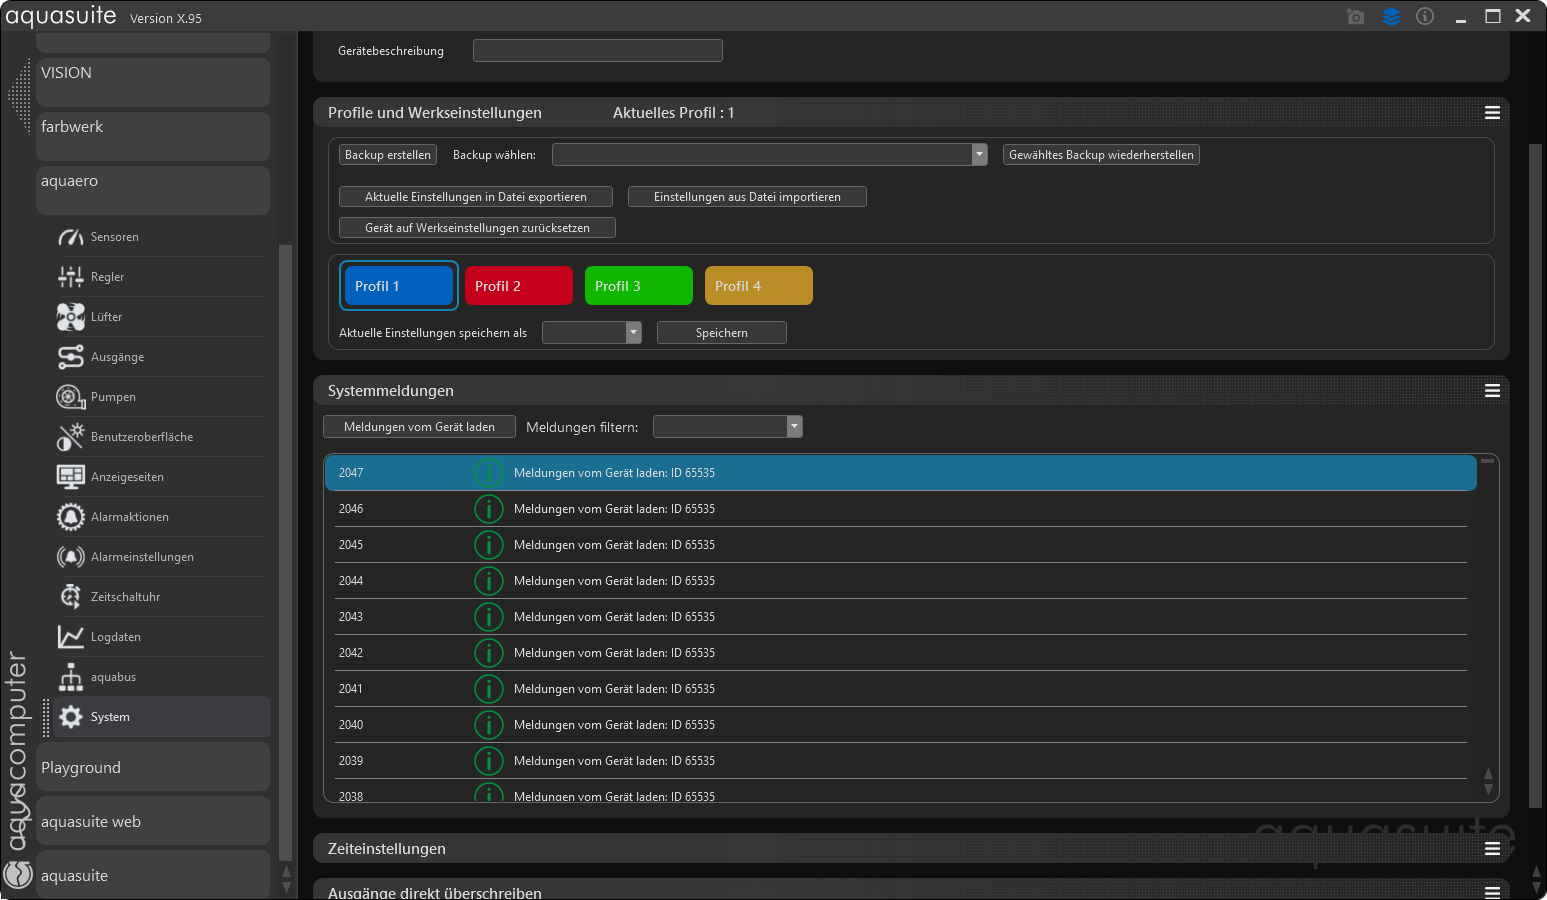Click the Zeitschaltuhr timer icon

click(70, 597)
